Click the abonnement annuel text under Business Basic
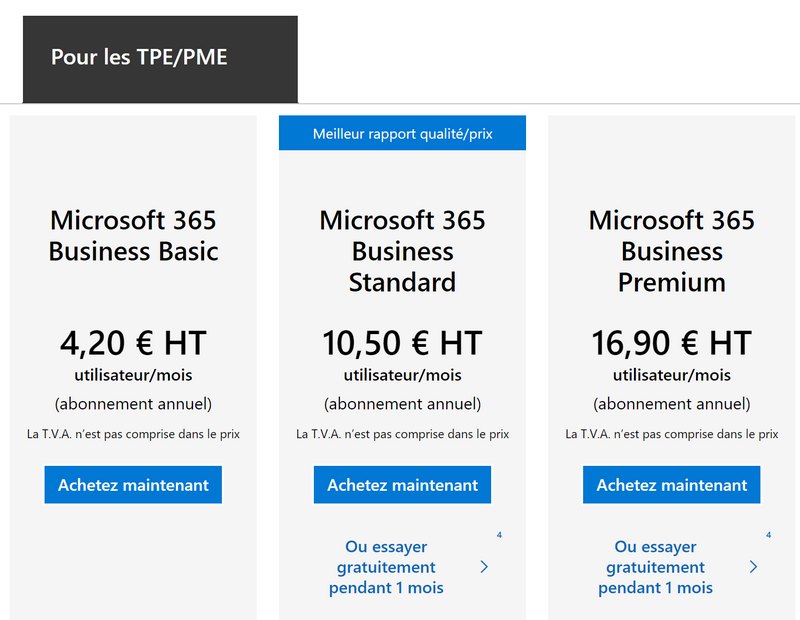The width and height of the screenshot is (800, 620). [x=132, y=404]
